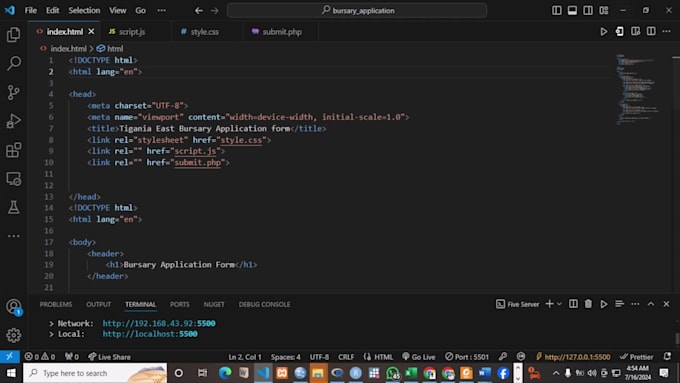Show hidden system tray icons chevron

[x=556, y=373]
